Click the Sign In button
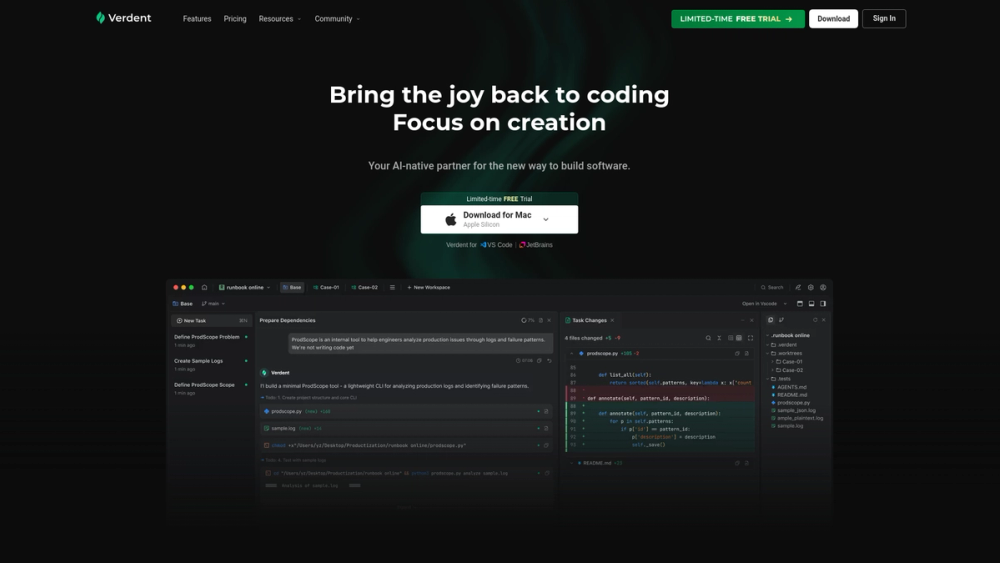This screenshot has width=1000, height=563. 884,18
